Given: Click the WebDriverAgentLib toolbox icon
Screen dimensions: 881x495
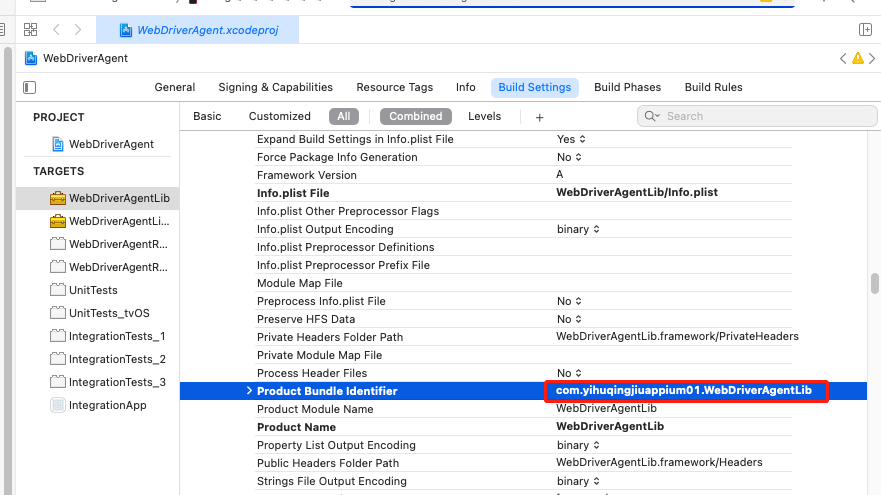Looking at the screenshot, I should pyautogui.click(x=57, y=198).
